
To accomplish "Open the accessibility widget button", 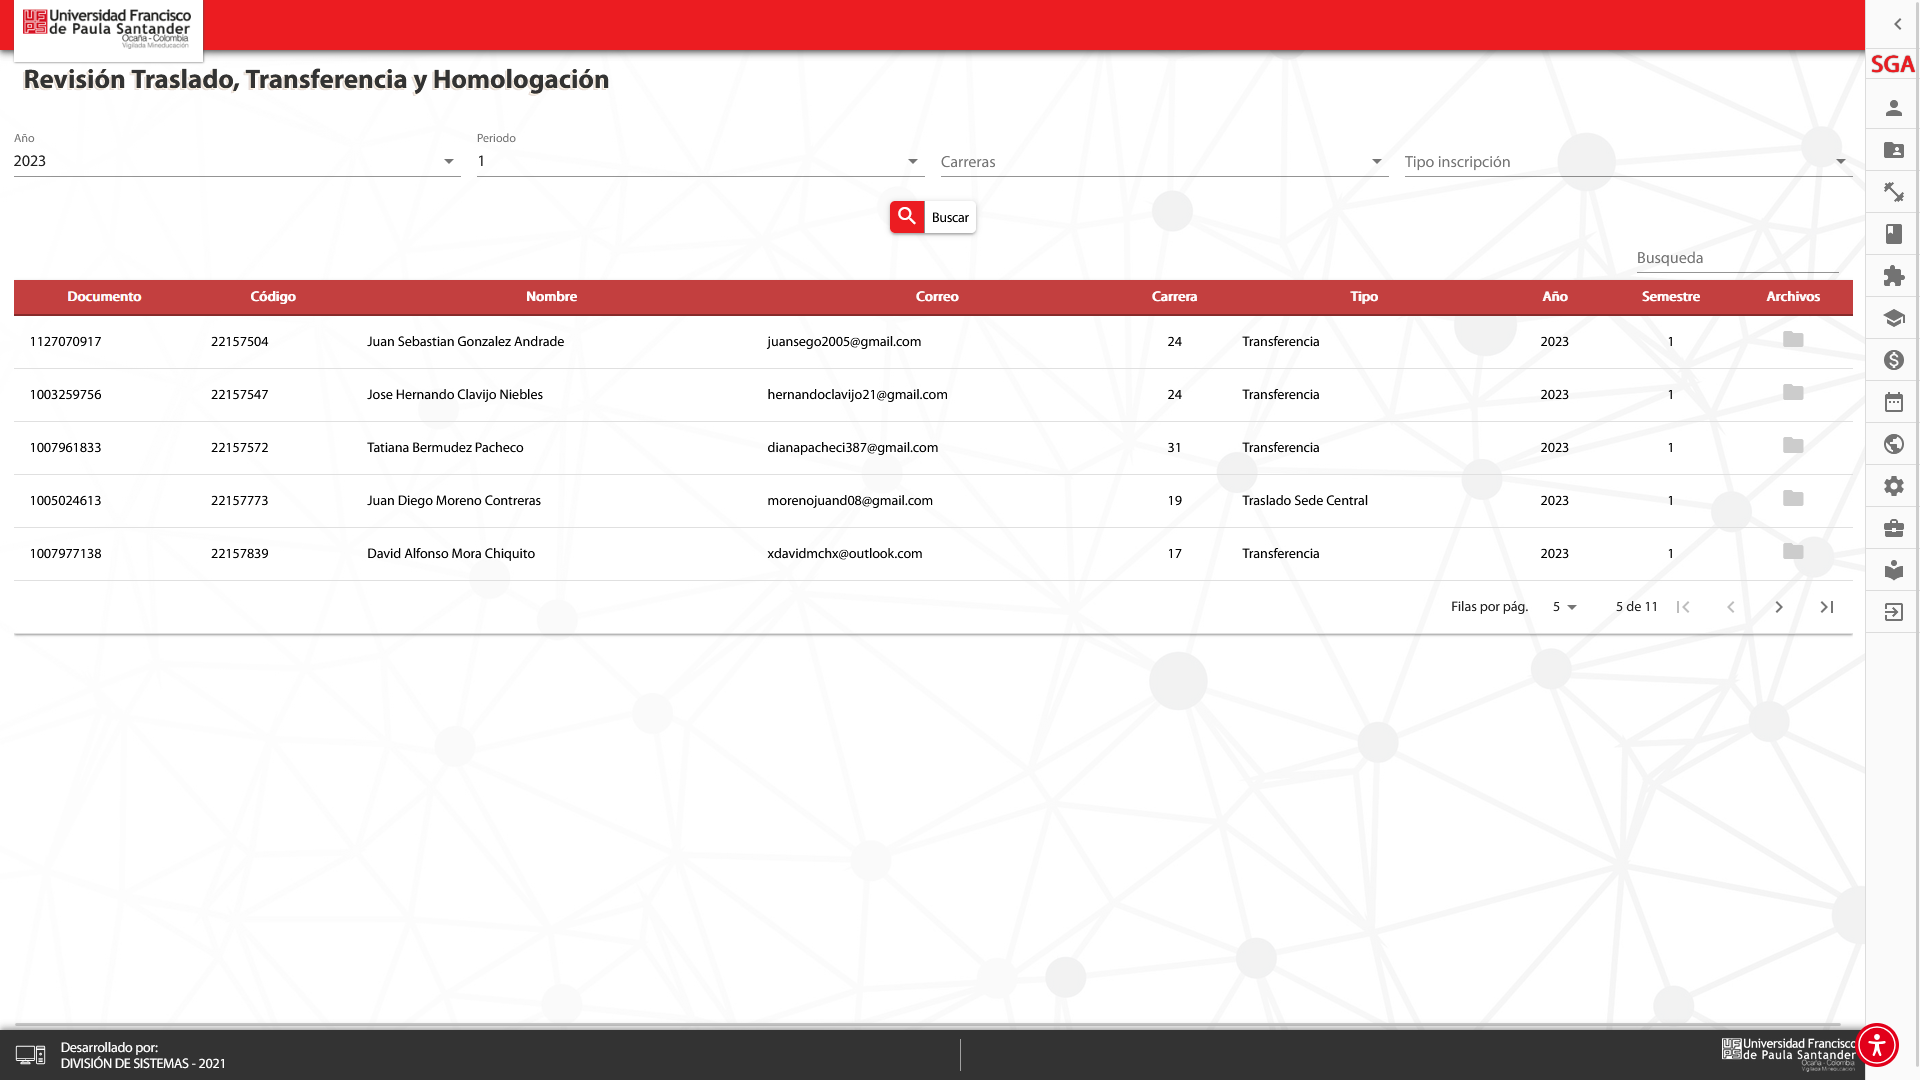I will tap(1877, 1045).
